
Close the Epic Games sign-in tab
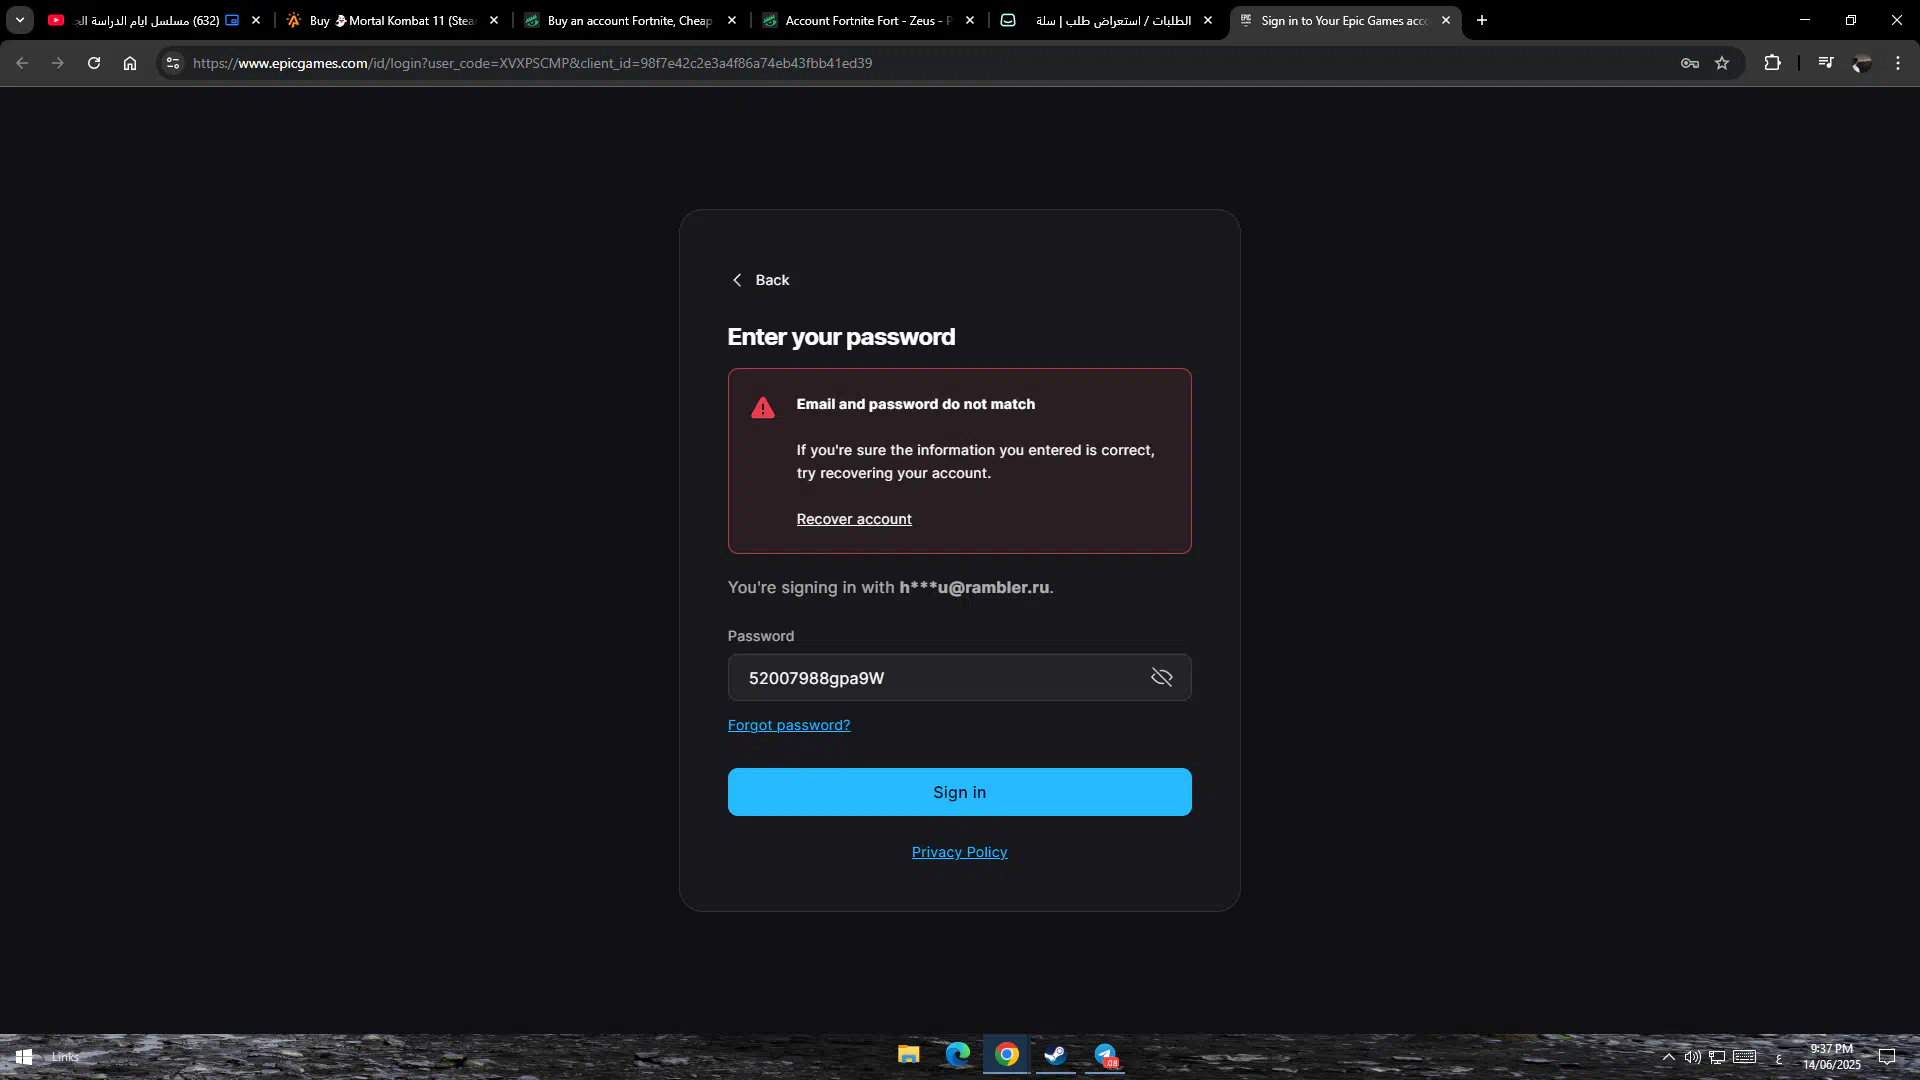(1446, 20)
